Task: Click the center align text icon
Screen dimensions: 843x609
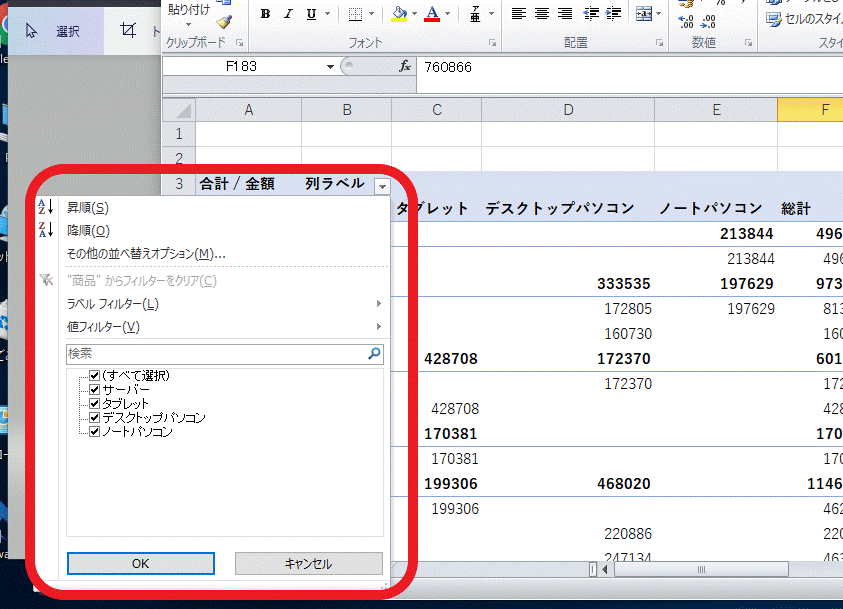Action: click(x=542, y=14)
